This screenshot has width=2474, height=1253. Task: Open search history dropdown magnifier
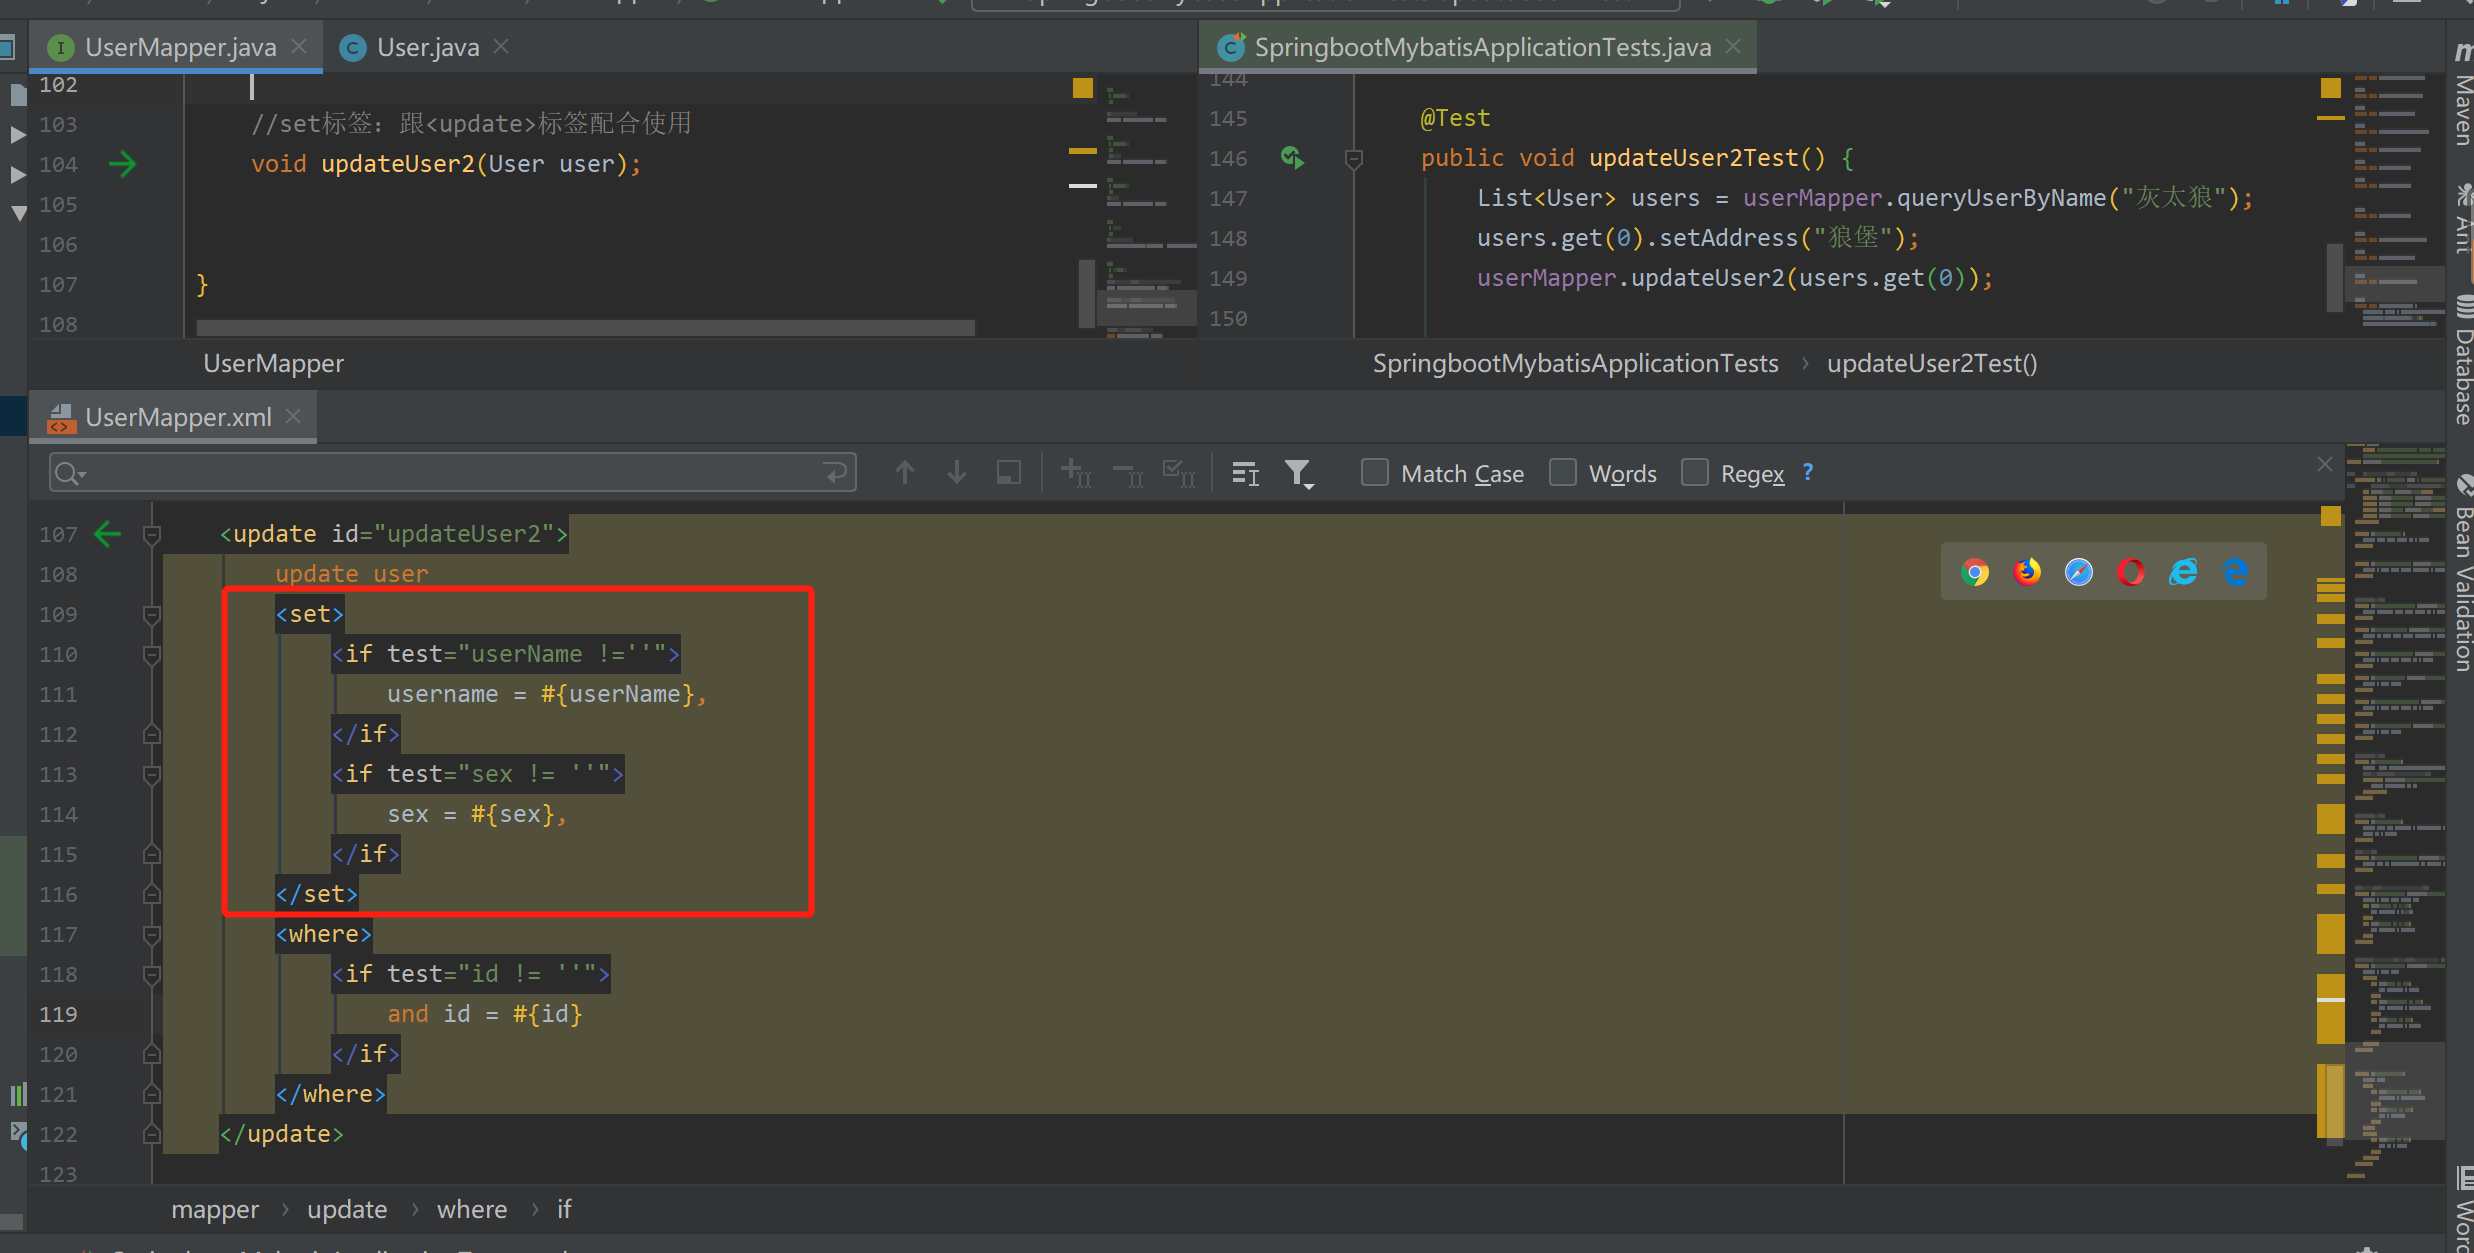click(x=70, y=473)
